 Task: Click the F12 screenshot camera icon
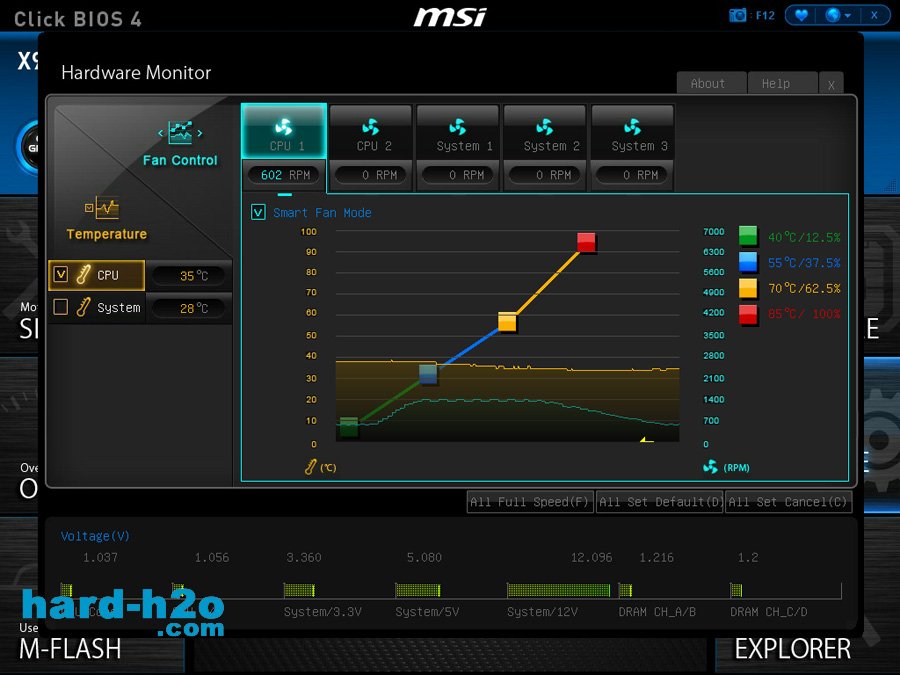point(738,15)
